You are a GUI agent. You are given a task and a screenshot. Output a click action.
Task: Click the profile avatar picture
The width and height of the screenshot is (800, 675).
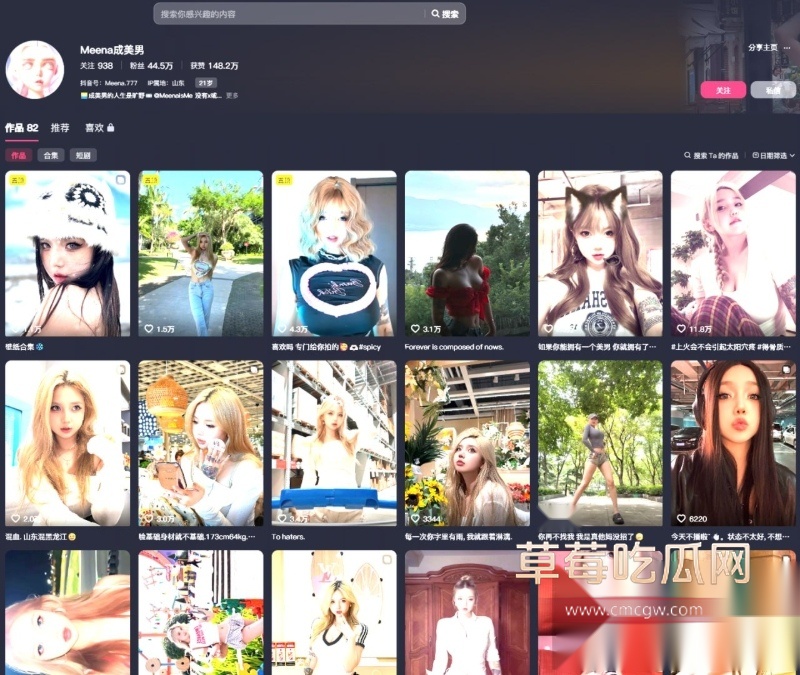point(35,70)
